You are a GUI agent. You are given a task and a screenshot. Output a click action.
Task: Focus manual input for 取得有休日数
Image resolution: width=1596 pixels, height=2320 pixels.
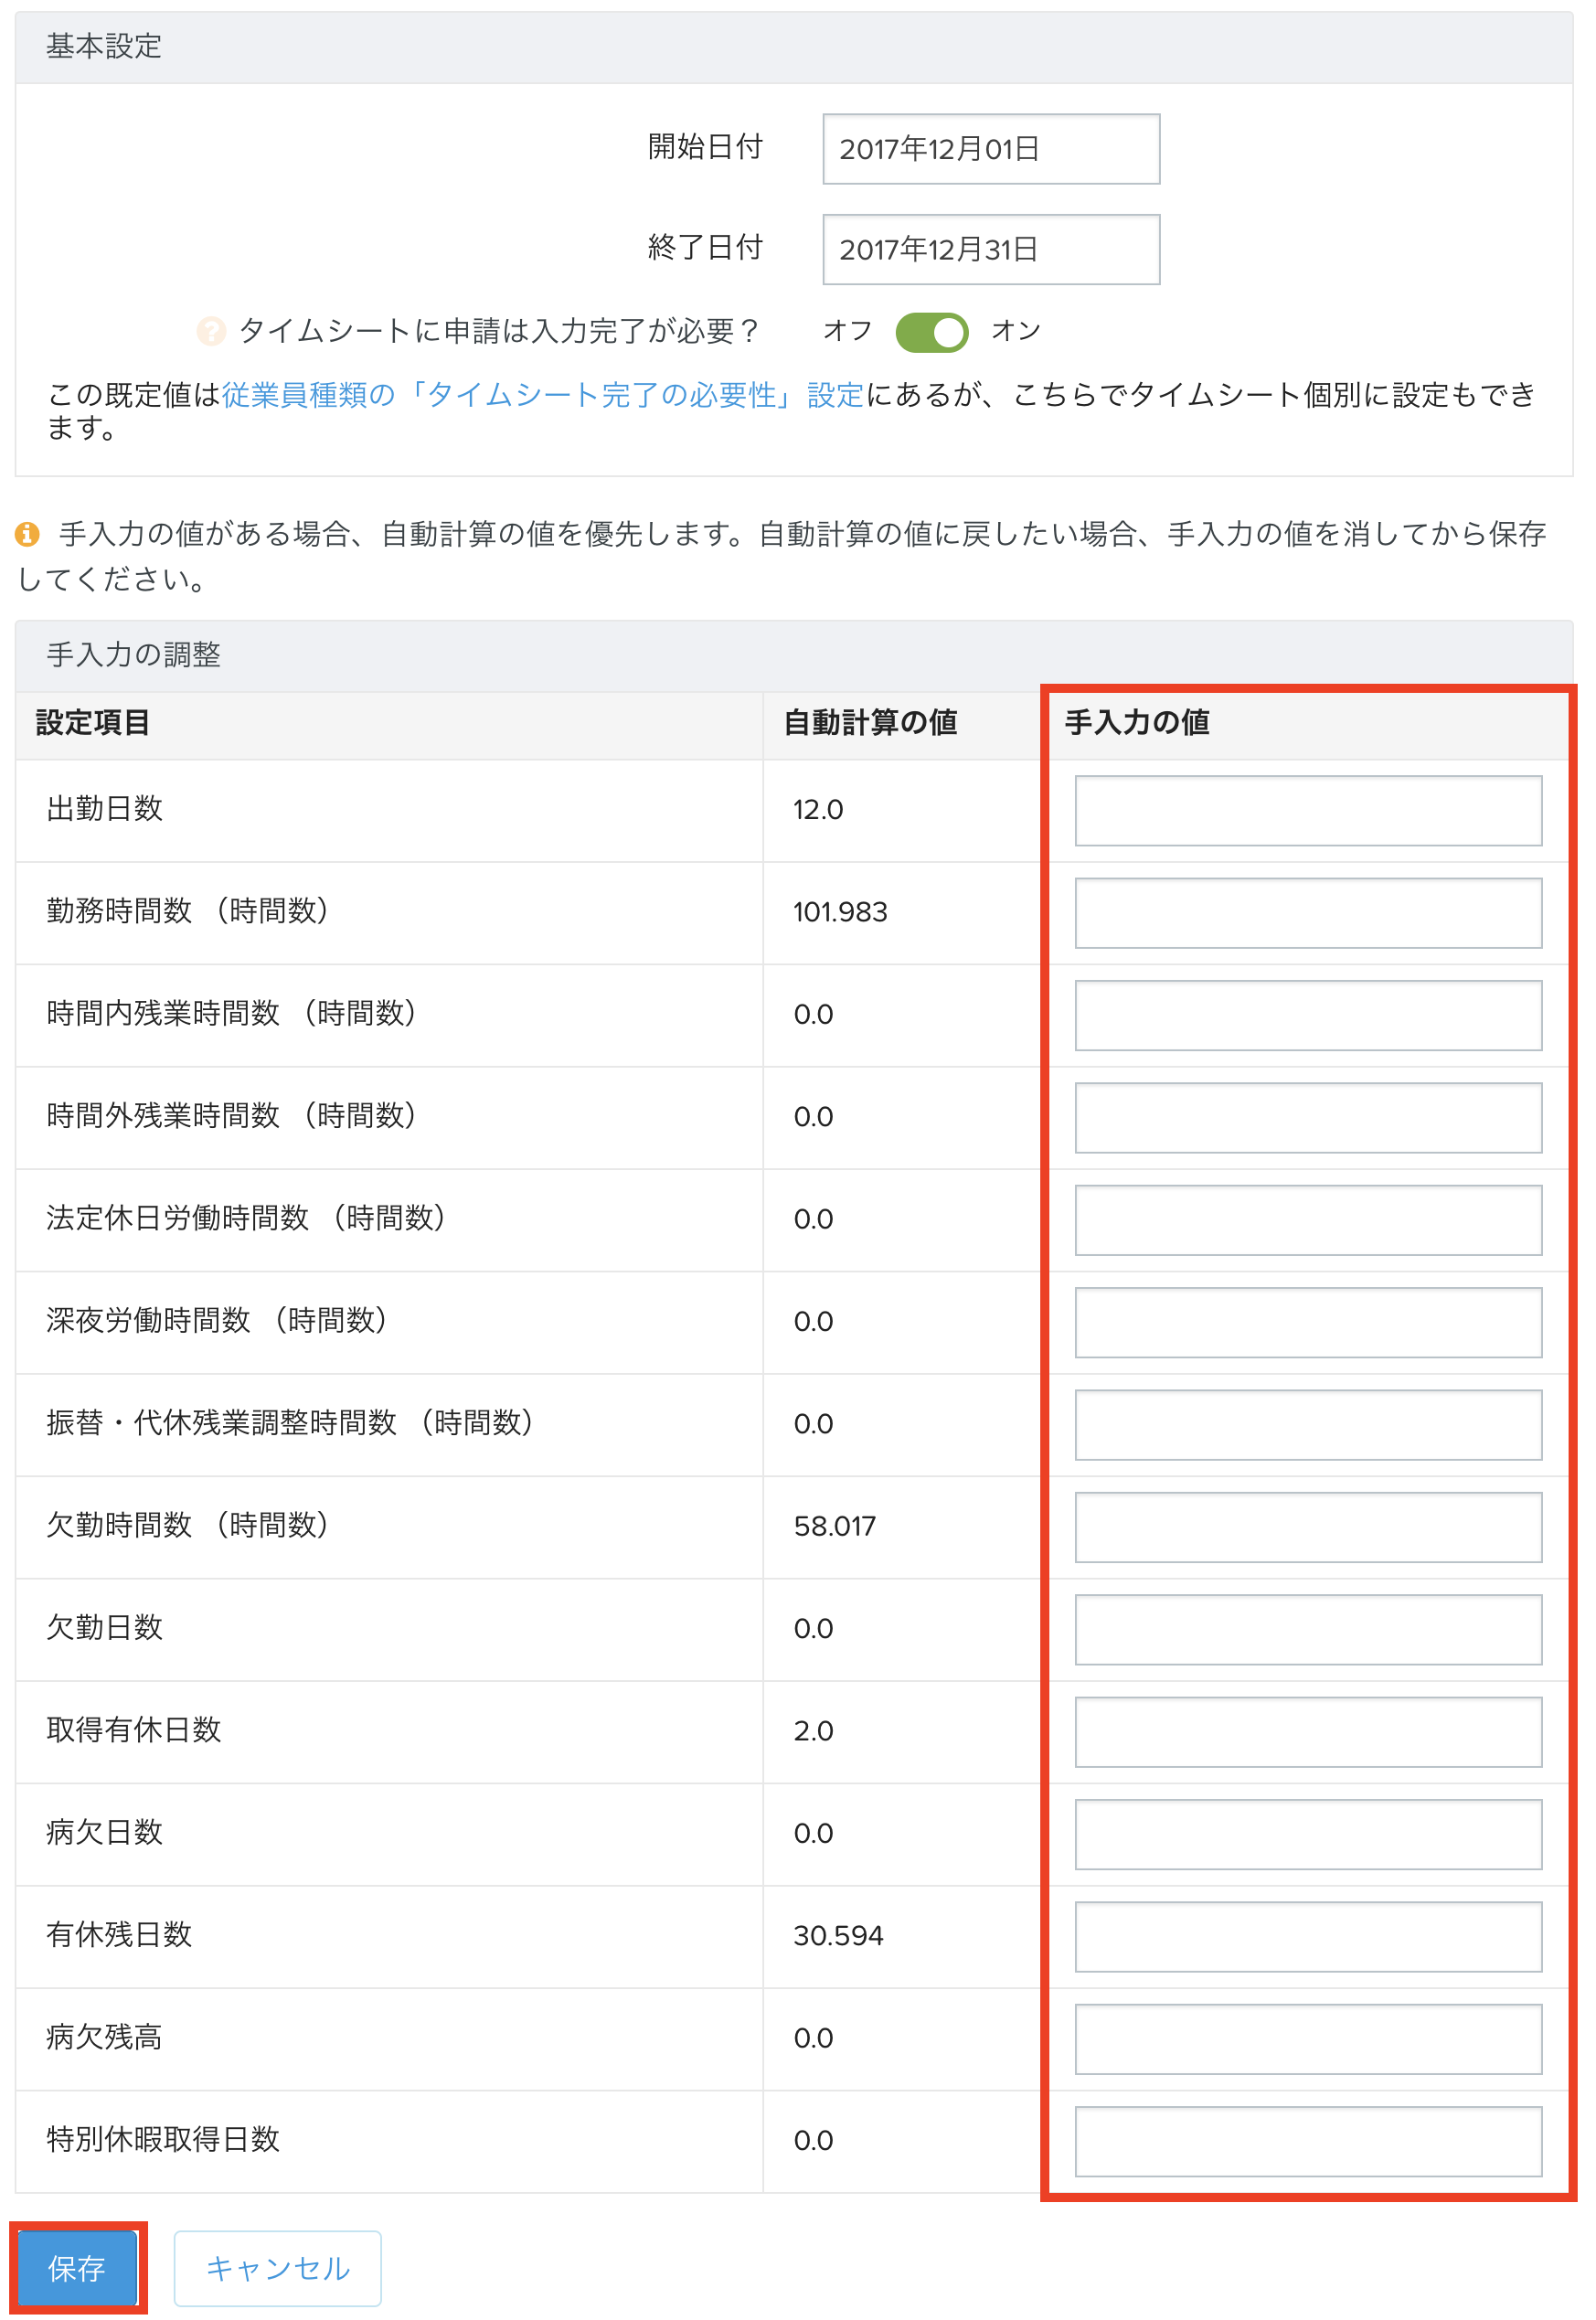pos(1307,1731)
